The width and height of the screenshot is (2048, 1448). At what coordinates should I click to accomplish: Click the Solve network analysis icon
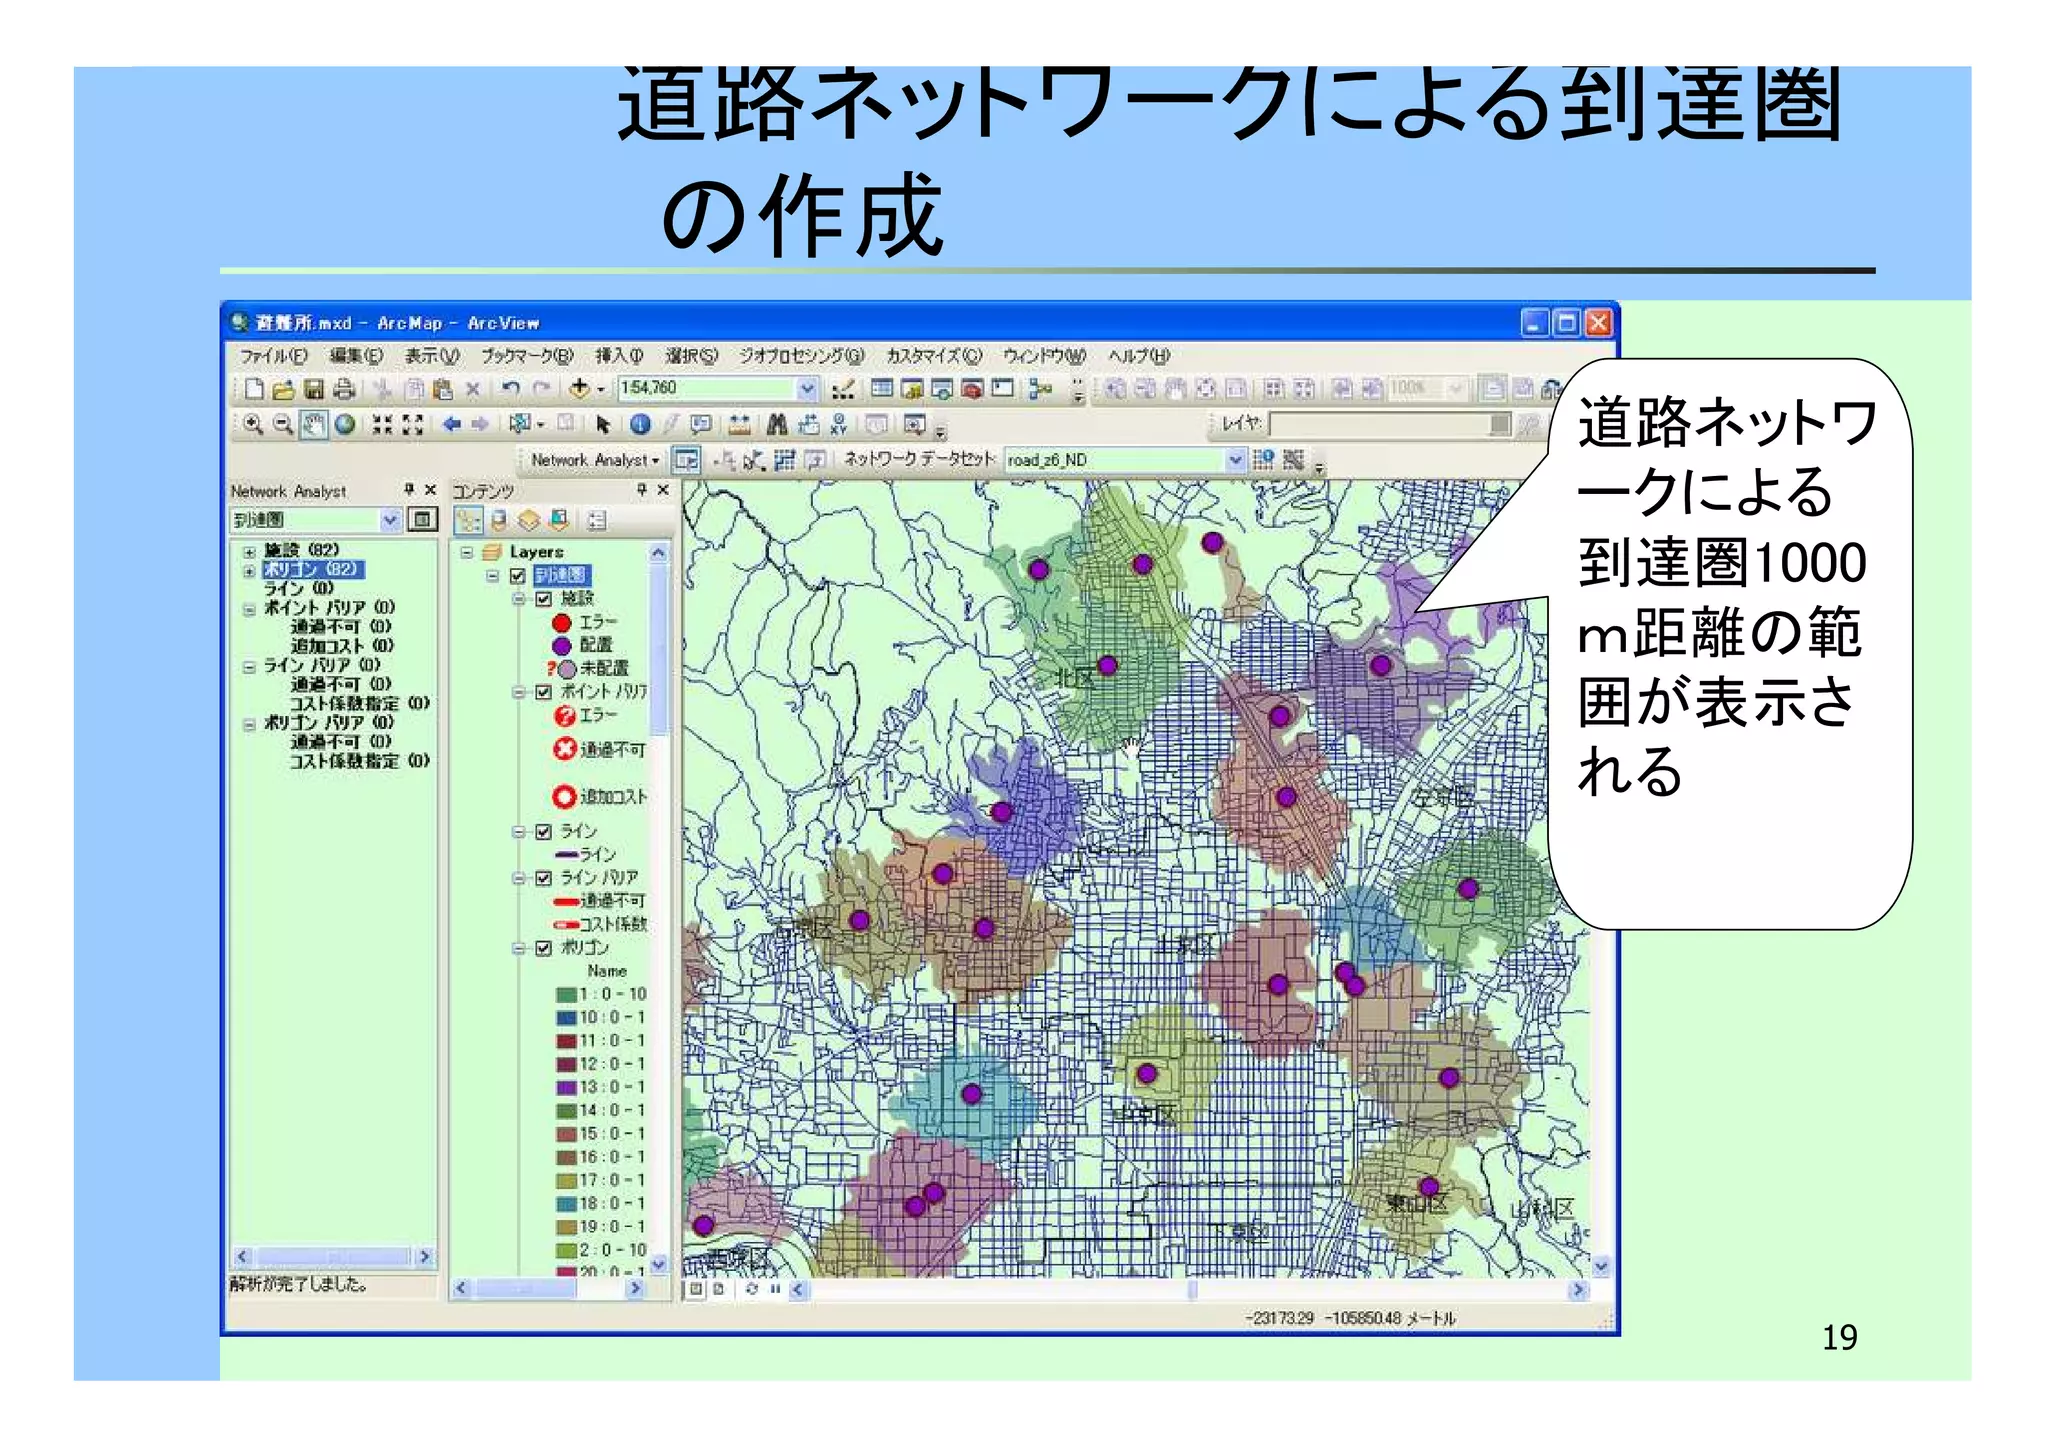[785, 460]
